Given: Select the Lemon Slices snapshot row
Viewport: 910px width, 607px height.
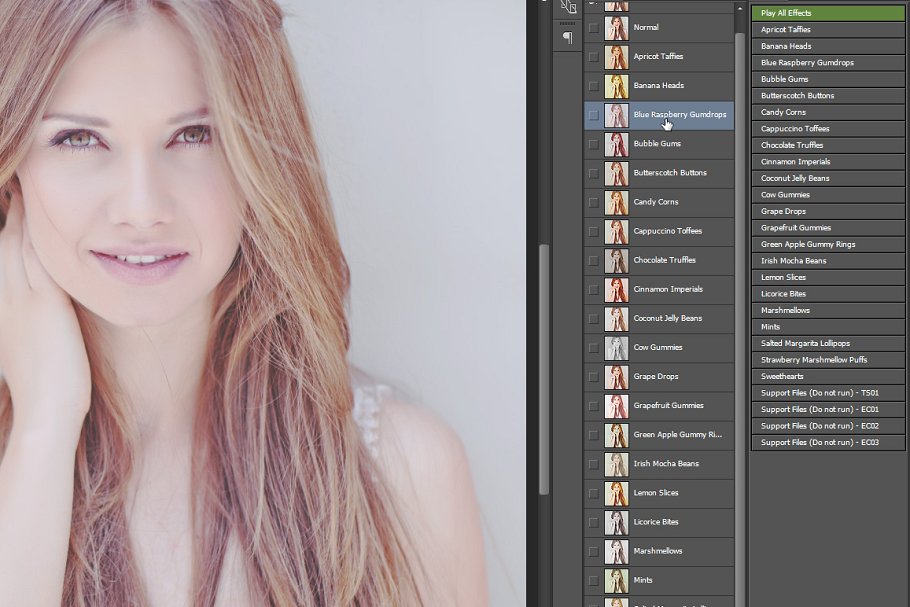Looking at the screenshot, I should 680,493.
